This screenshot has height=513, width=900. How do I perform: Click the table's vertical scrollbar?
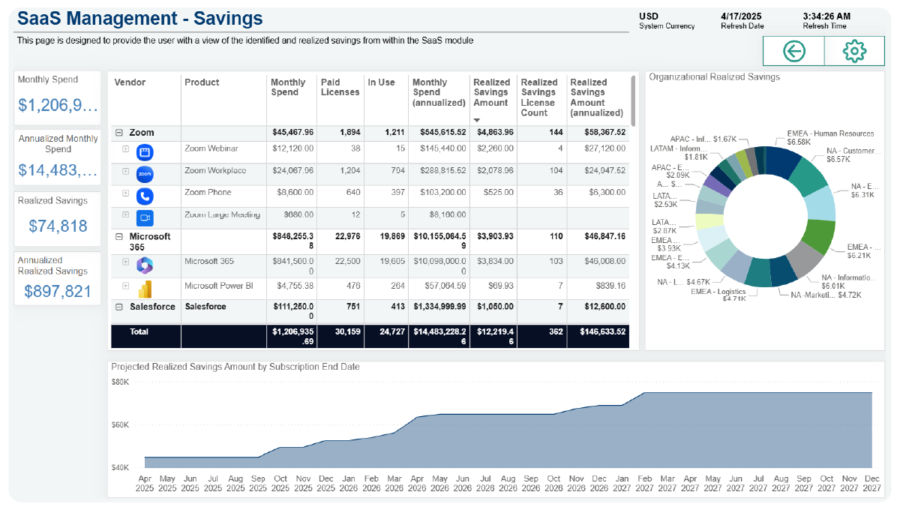[x=633, y=102]
